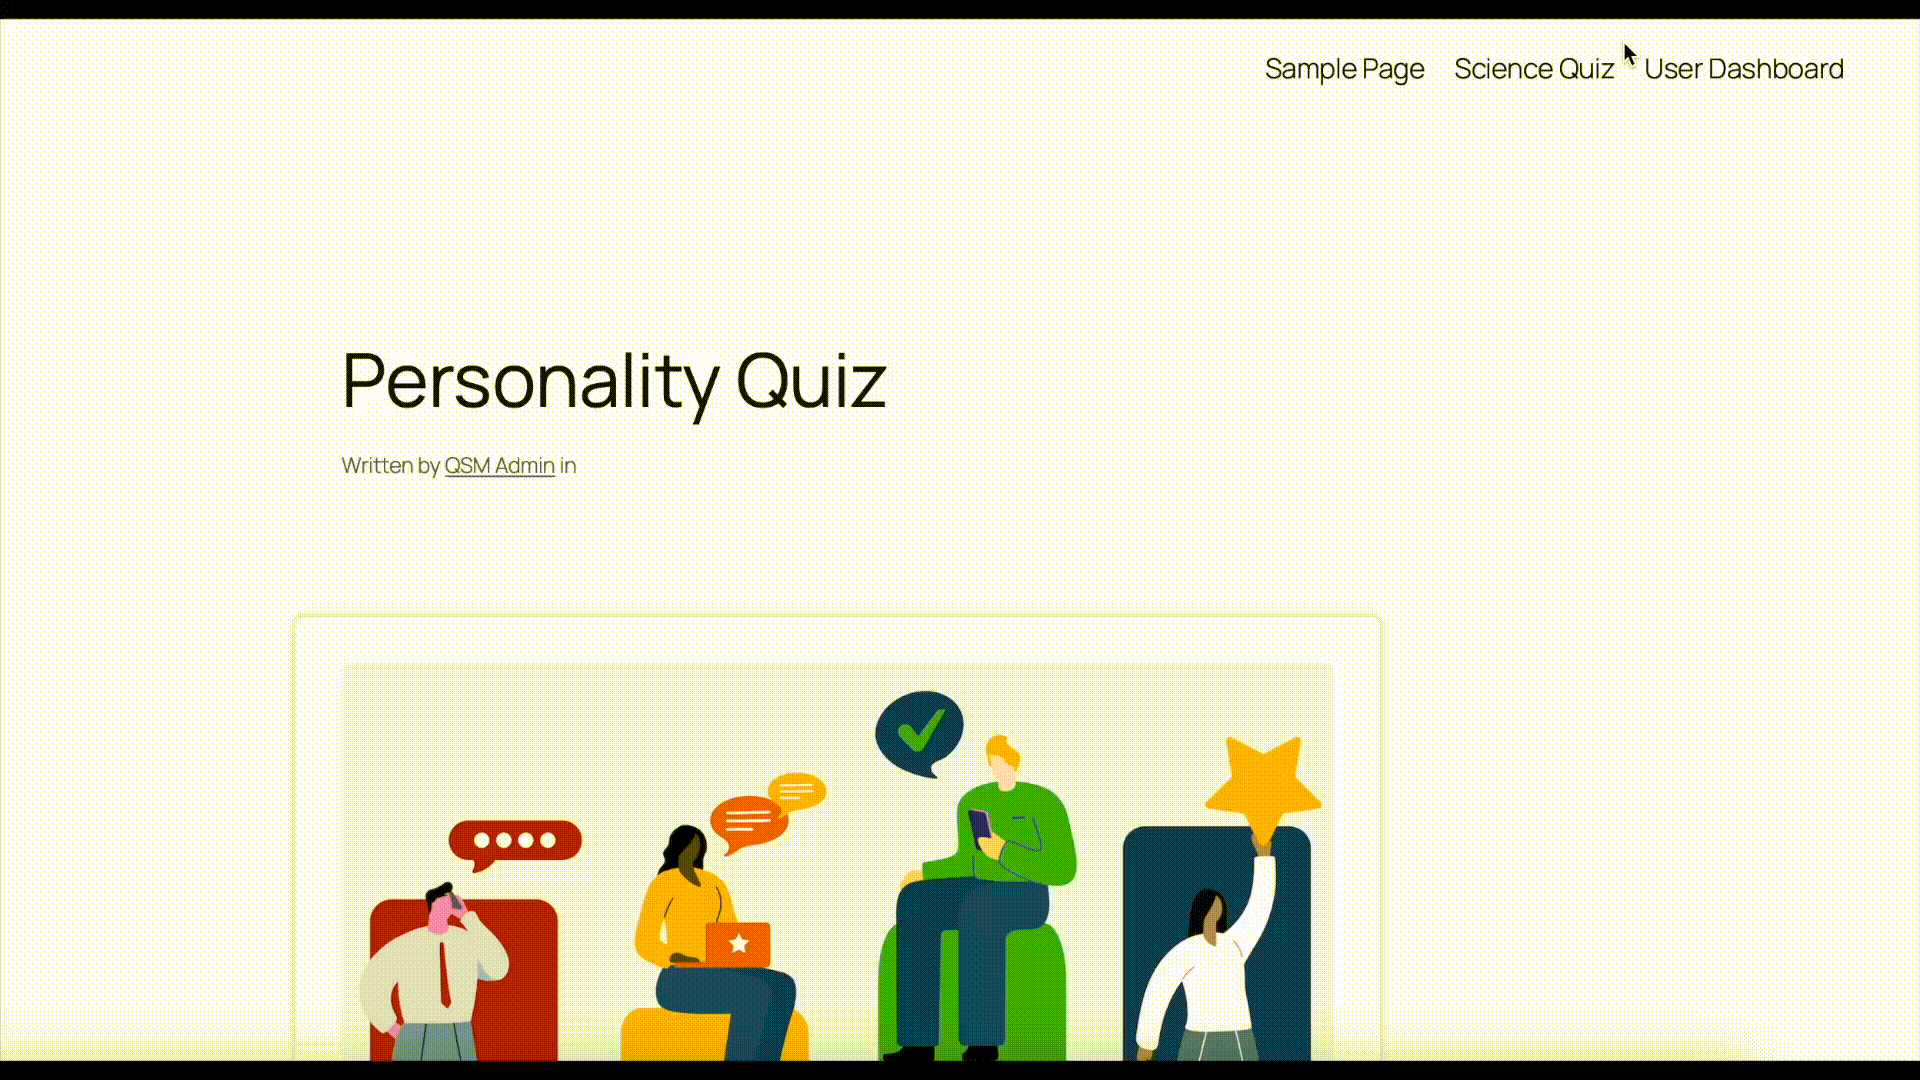Click the checkmark icon in blue bubble

[919, 729]
